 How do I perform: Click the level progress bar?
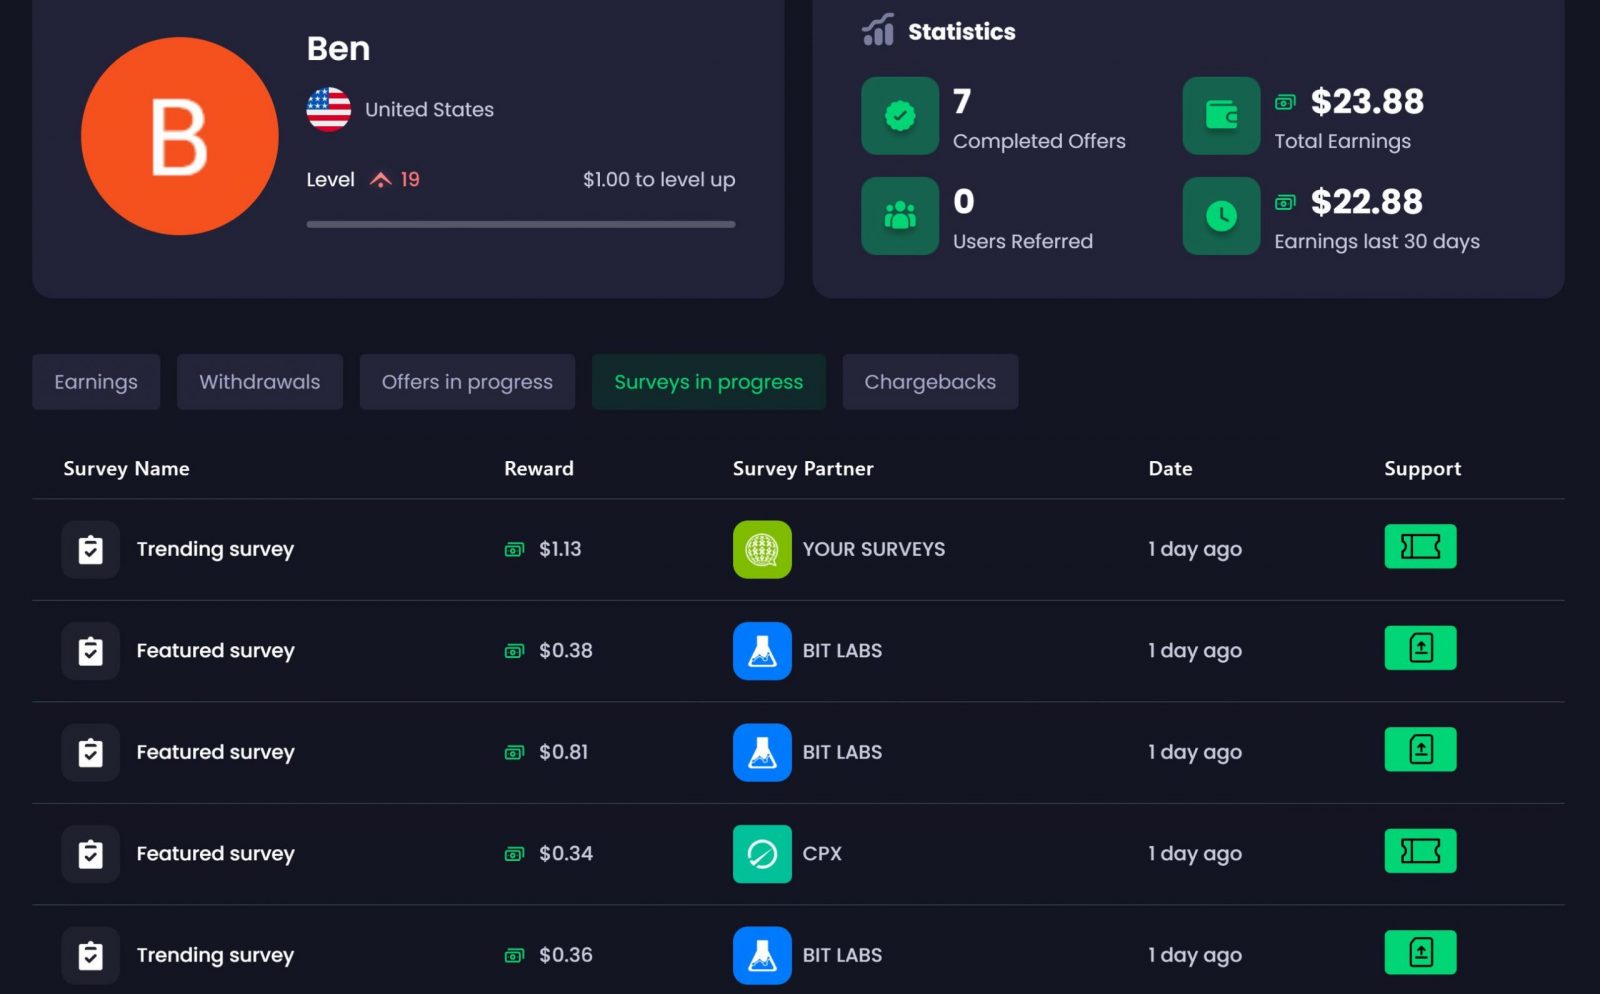coord(521,224)
